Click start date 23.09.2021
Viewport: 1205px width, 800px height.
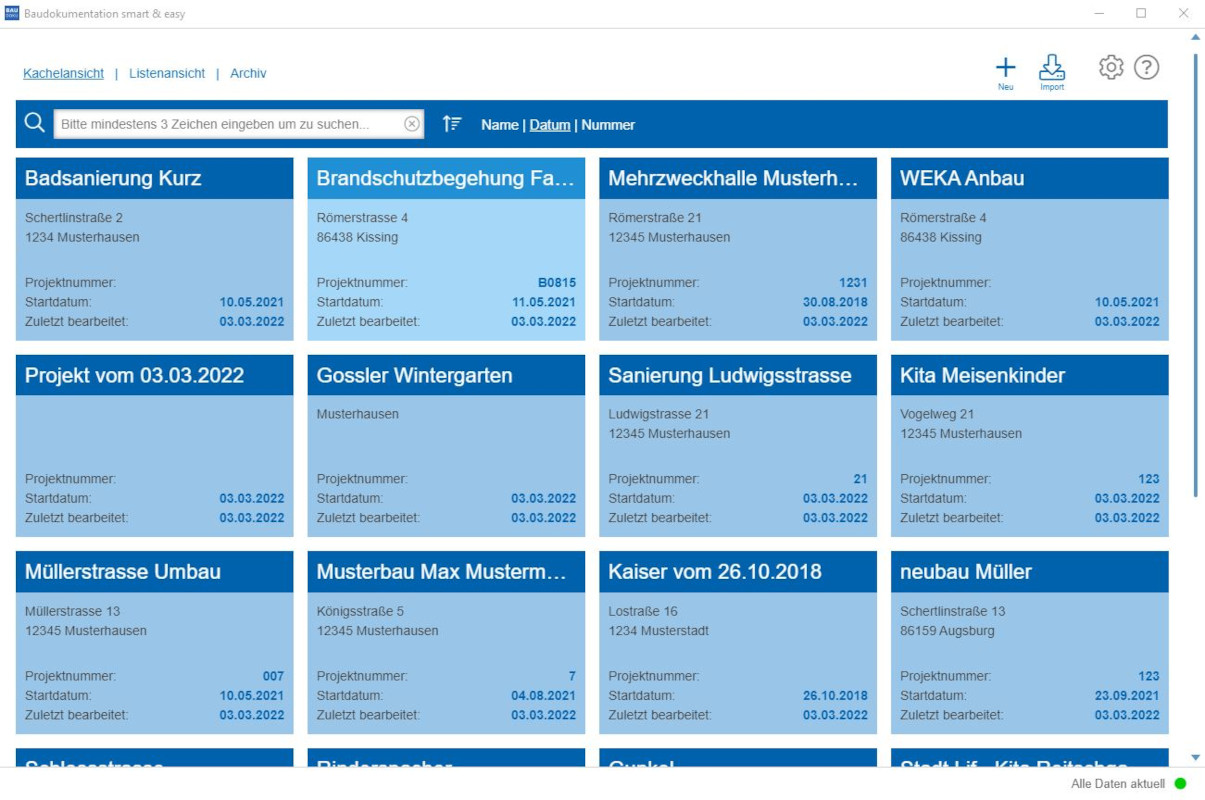tap(1127, 695)
